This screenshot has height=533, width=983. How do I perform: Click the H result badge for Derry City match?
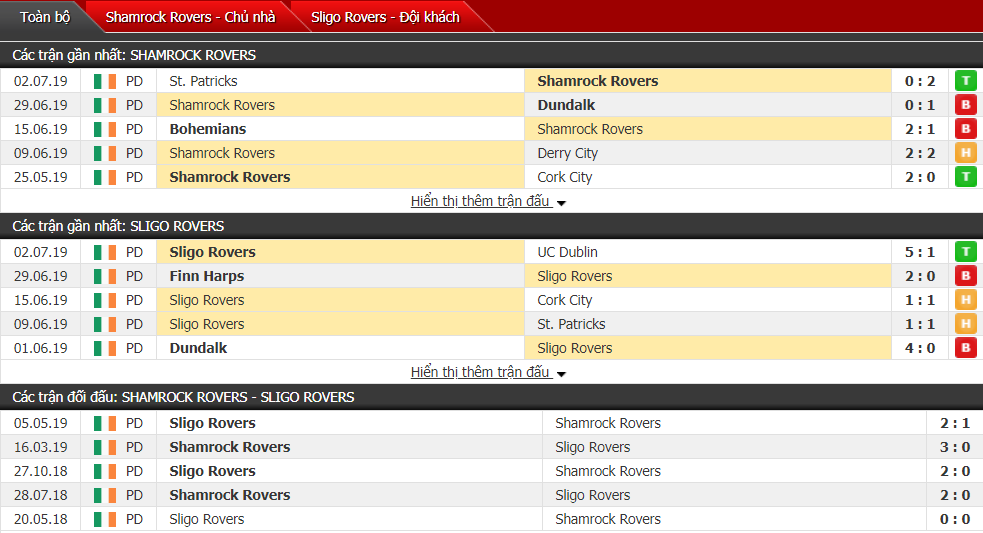(965, 152)
